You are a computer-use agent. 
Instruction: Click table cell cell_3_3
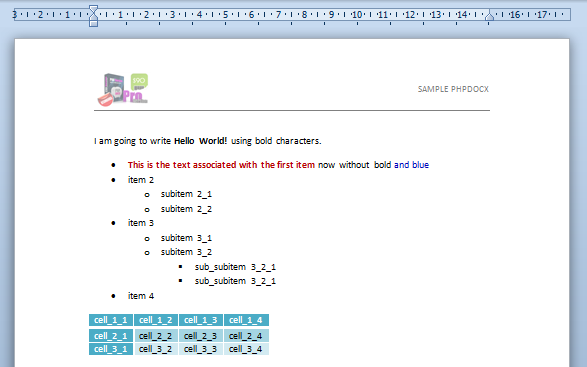point(201,349)
